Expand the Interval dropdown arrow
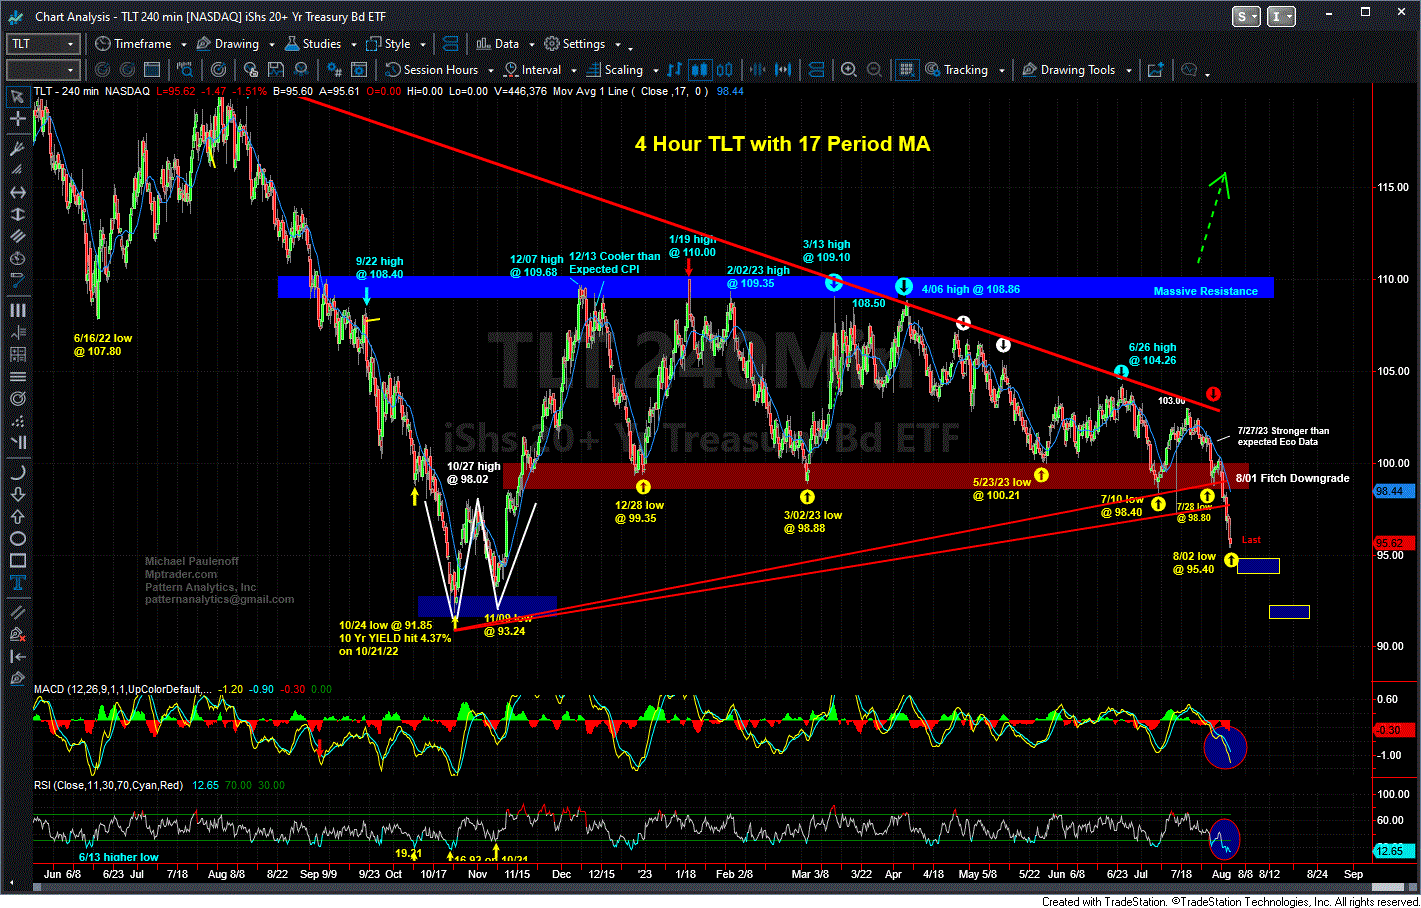 (x=573, y=71)
